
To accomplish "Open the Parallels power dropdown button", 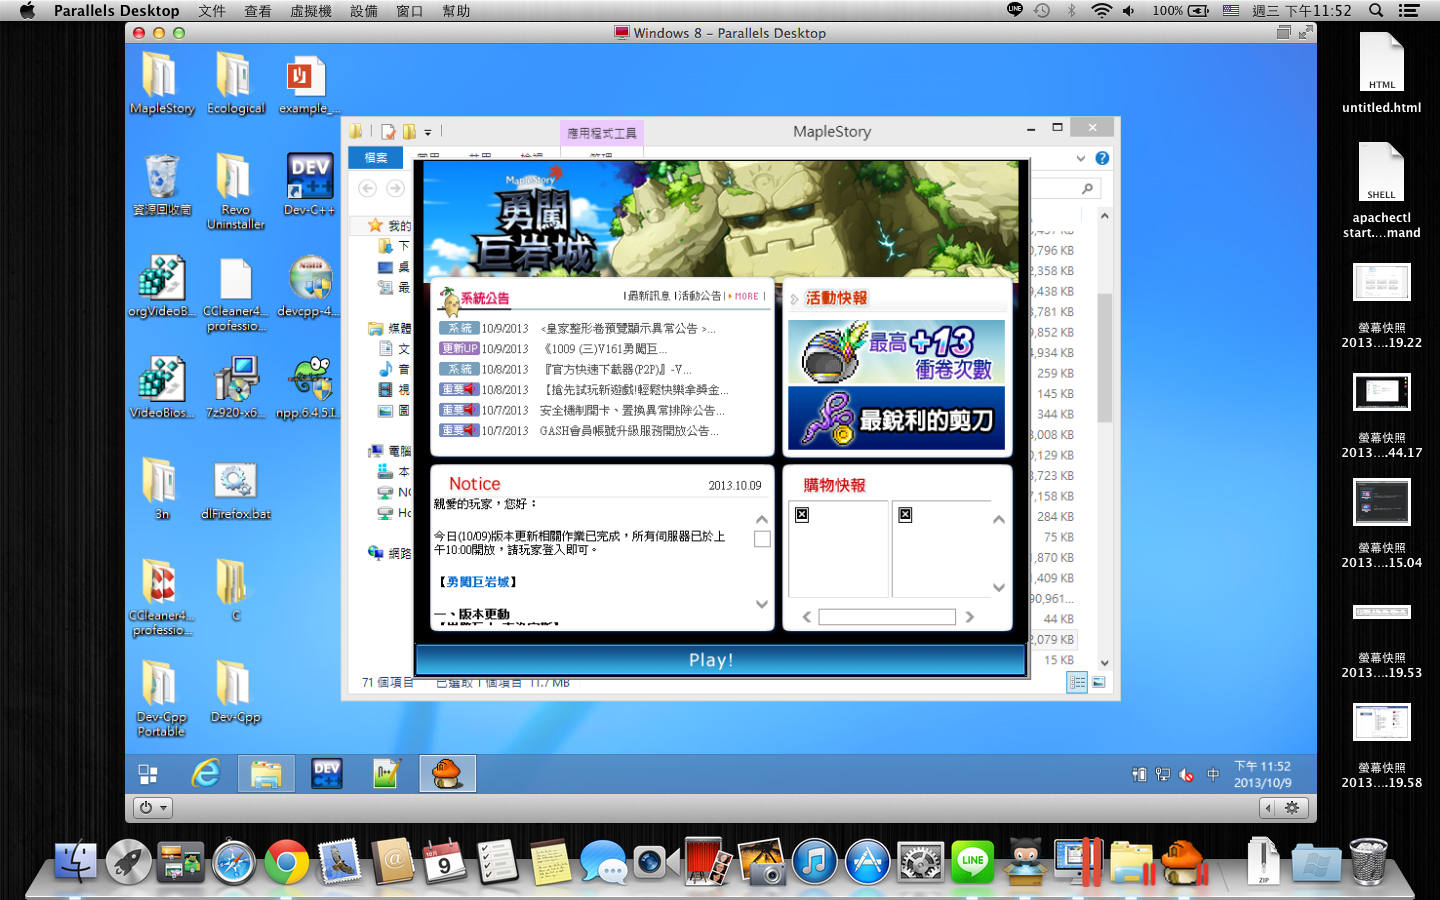I will point(153,807).
